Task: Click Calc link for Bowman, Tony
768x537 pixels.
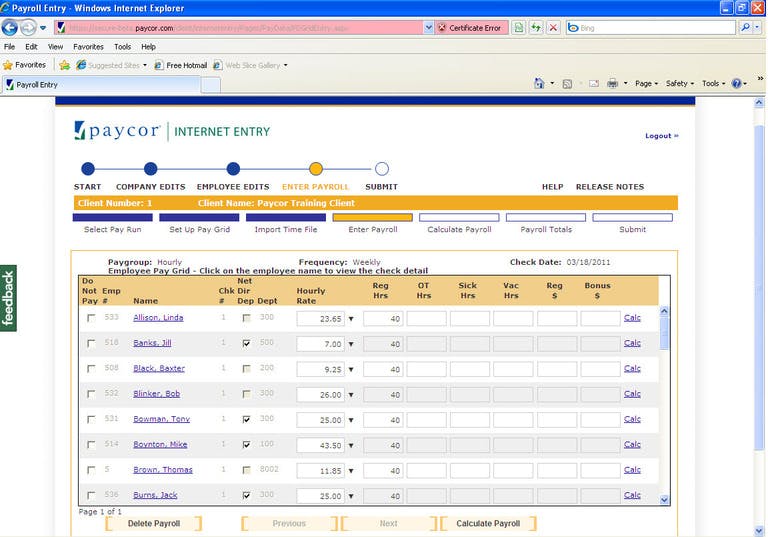Action: click(632, 419)
